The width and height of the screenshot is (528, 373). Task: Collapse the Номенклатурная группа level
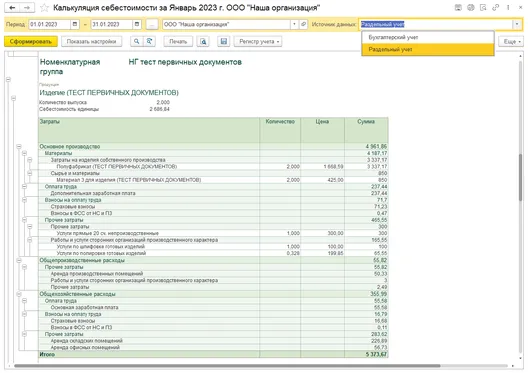(8, 79)
